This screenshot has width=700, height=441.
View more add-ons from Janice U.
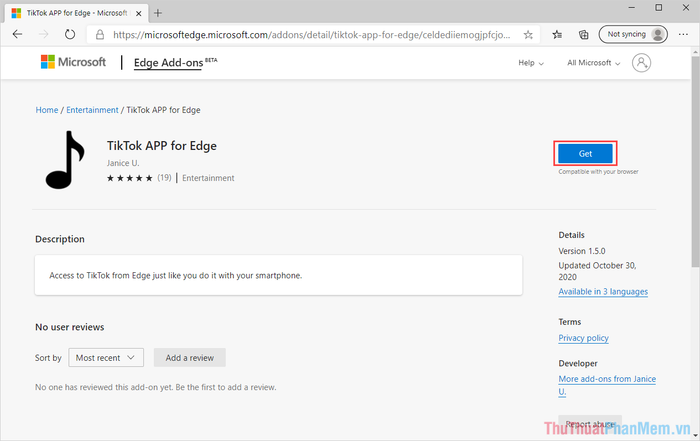click(607, 385)
